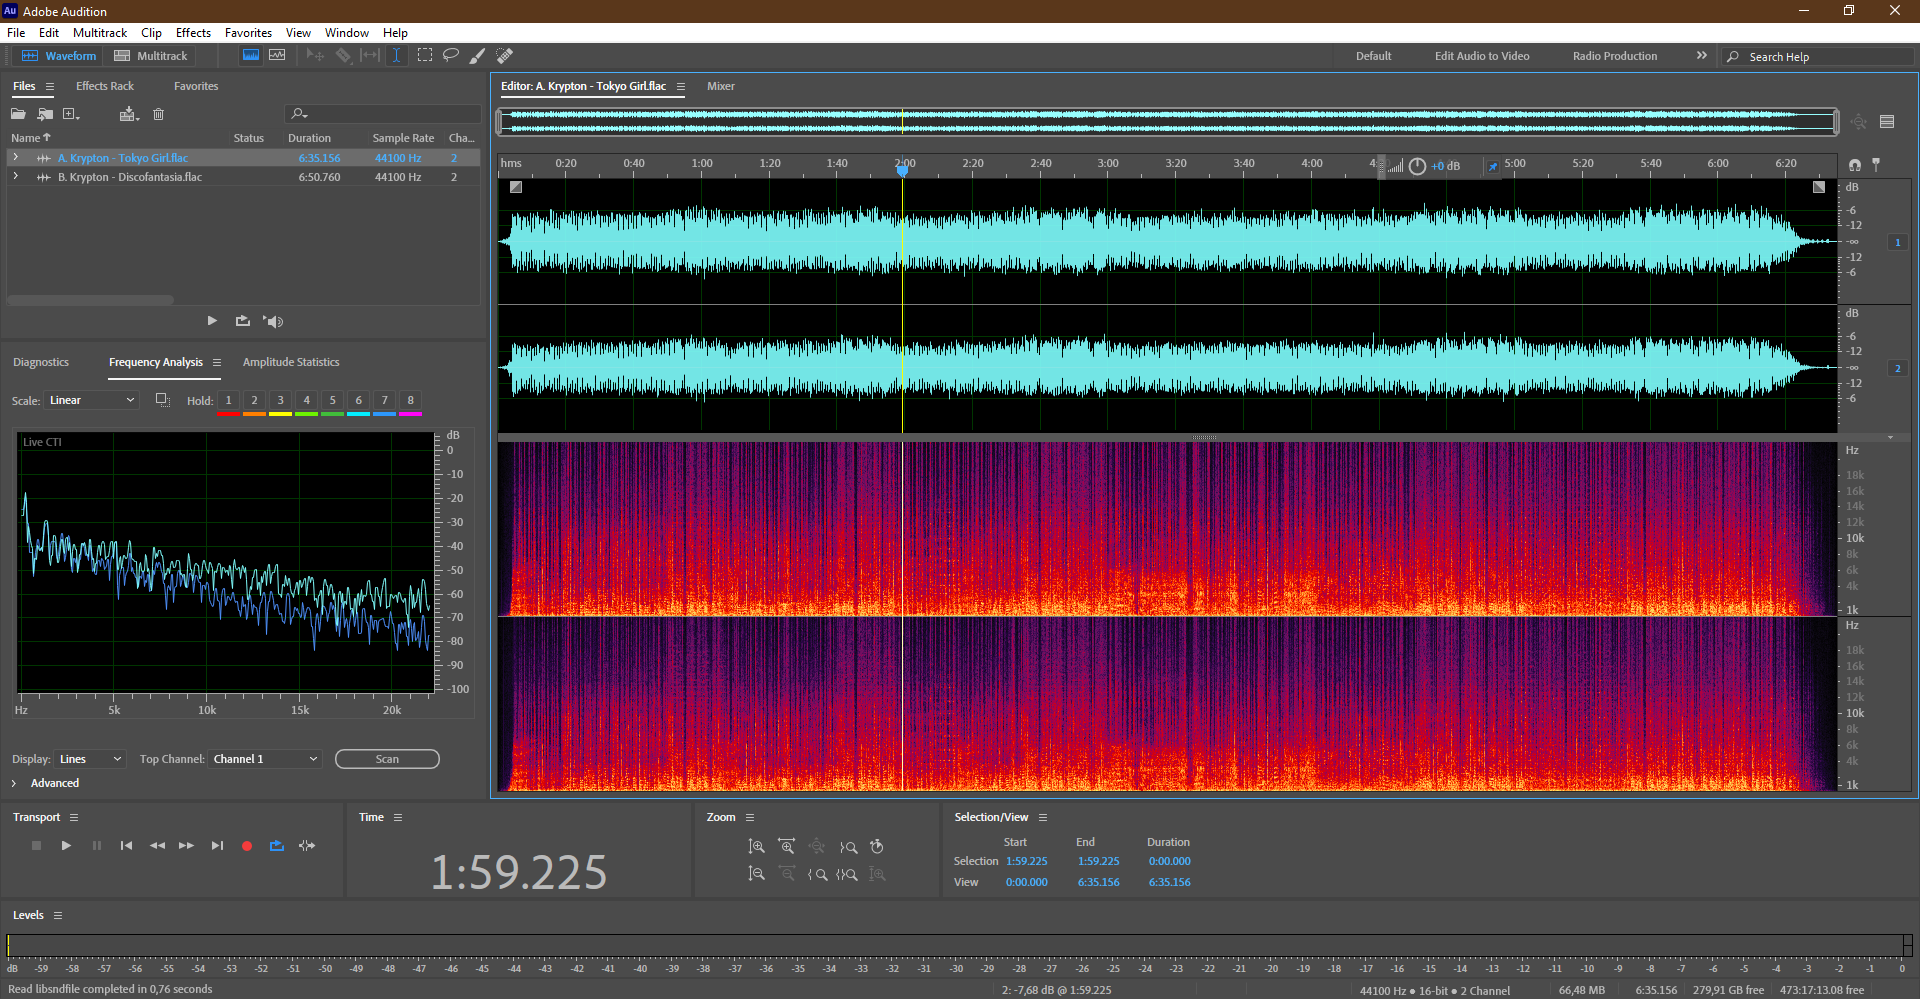The width and height of the screenshot is (1920, 999).
Task: Click Move Playhead to Previous button
Action: click(126, 846)
